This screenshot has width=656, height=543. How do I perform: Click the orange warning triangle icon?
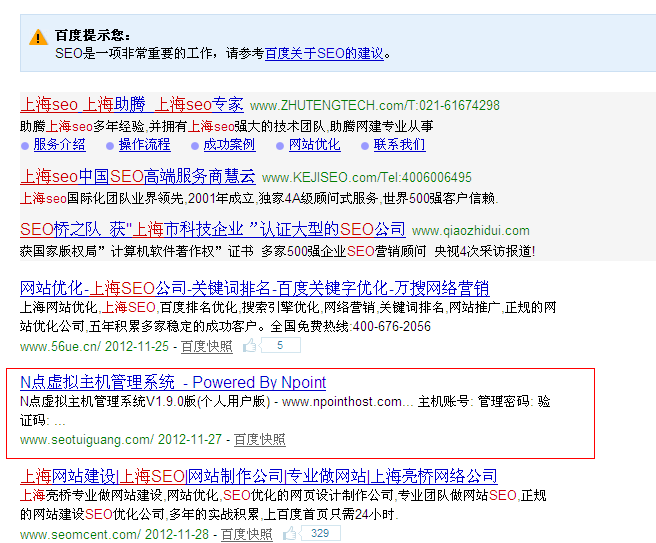click(39, 37)
